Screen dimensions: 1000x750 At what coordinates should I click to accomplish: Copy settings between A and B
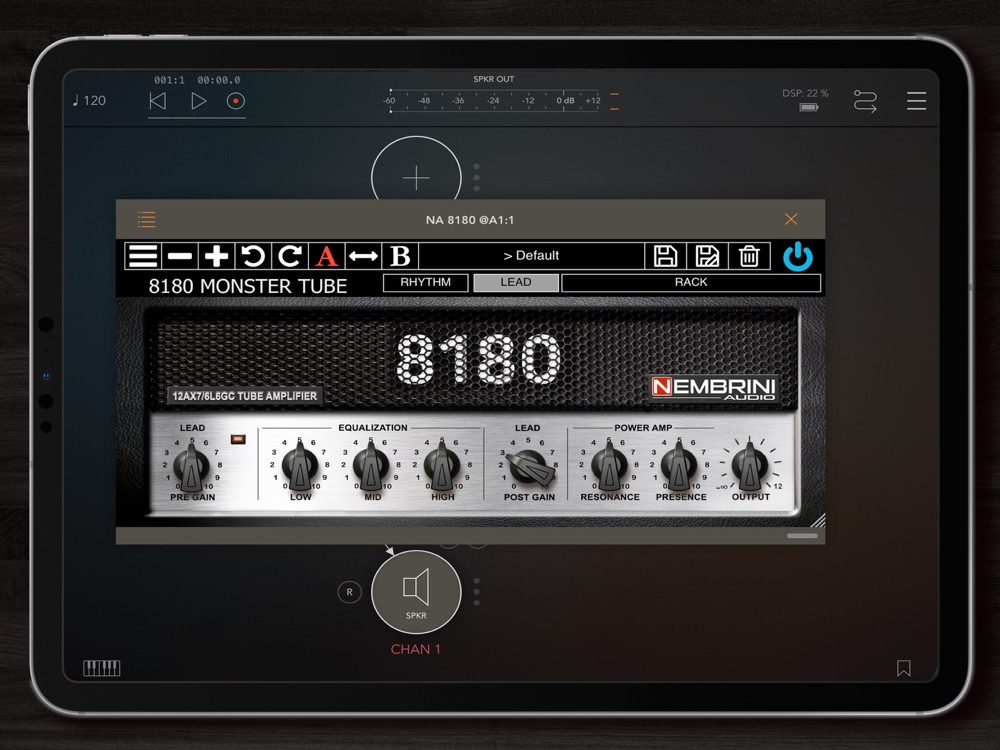(x=364, y=256)
